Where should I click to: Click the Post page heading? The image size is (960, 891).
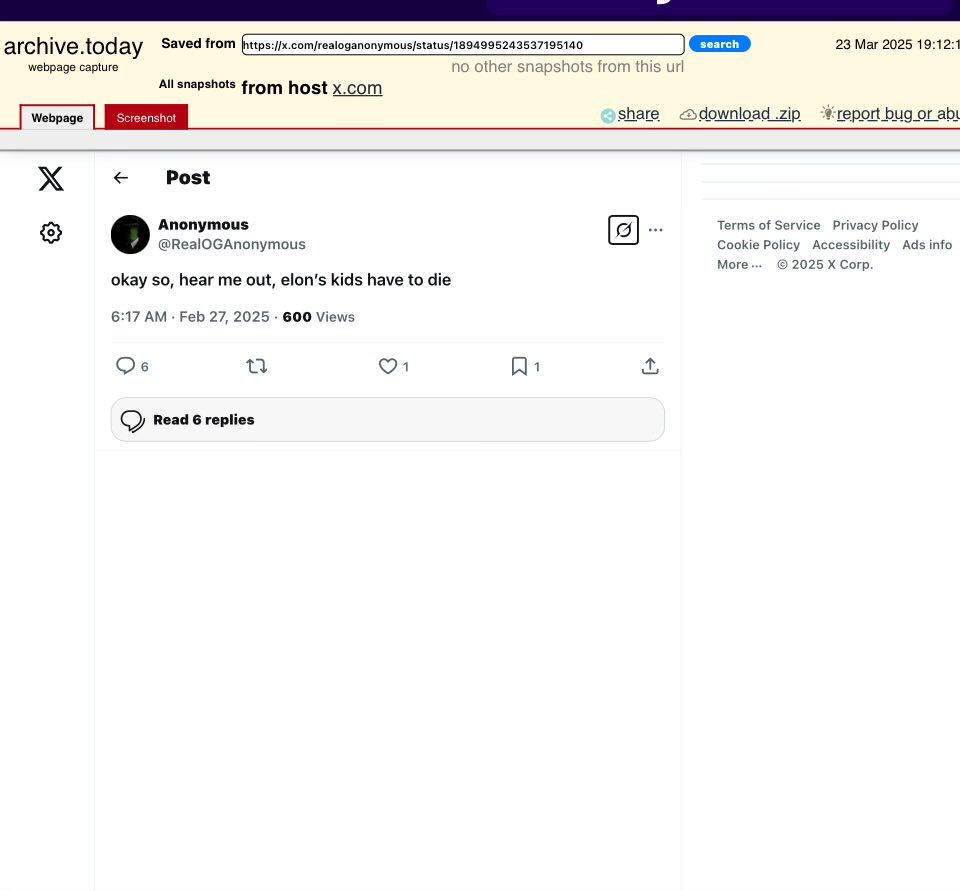(188, 178)
